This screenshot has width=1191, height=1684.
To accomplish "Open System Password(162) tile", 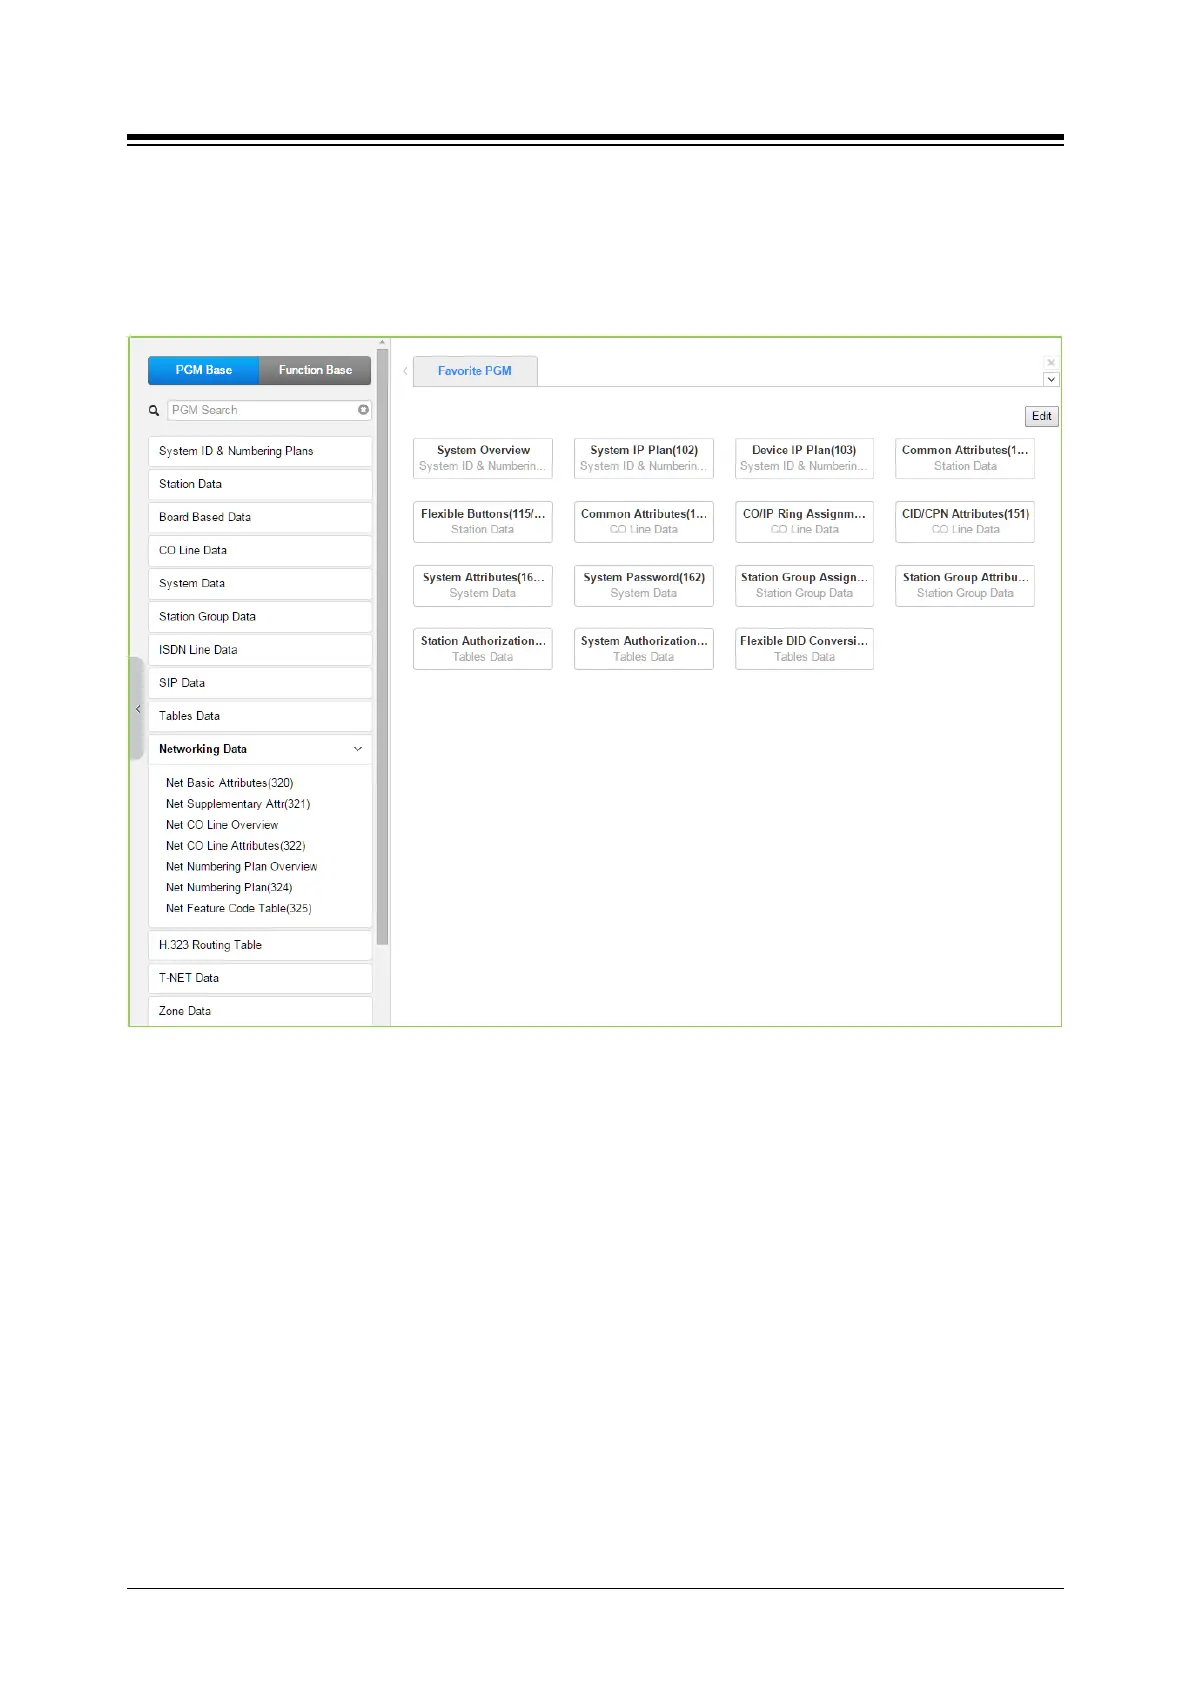I will pyautogui.click(x=644, y=585).
